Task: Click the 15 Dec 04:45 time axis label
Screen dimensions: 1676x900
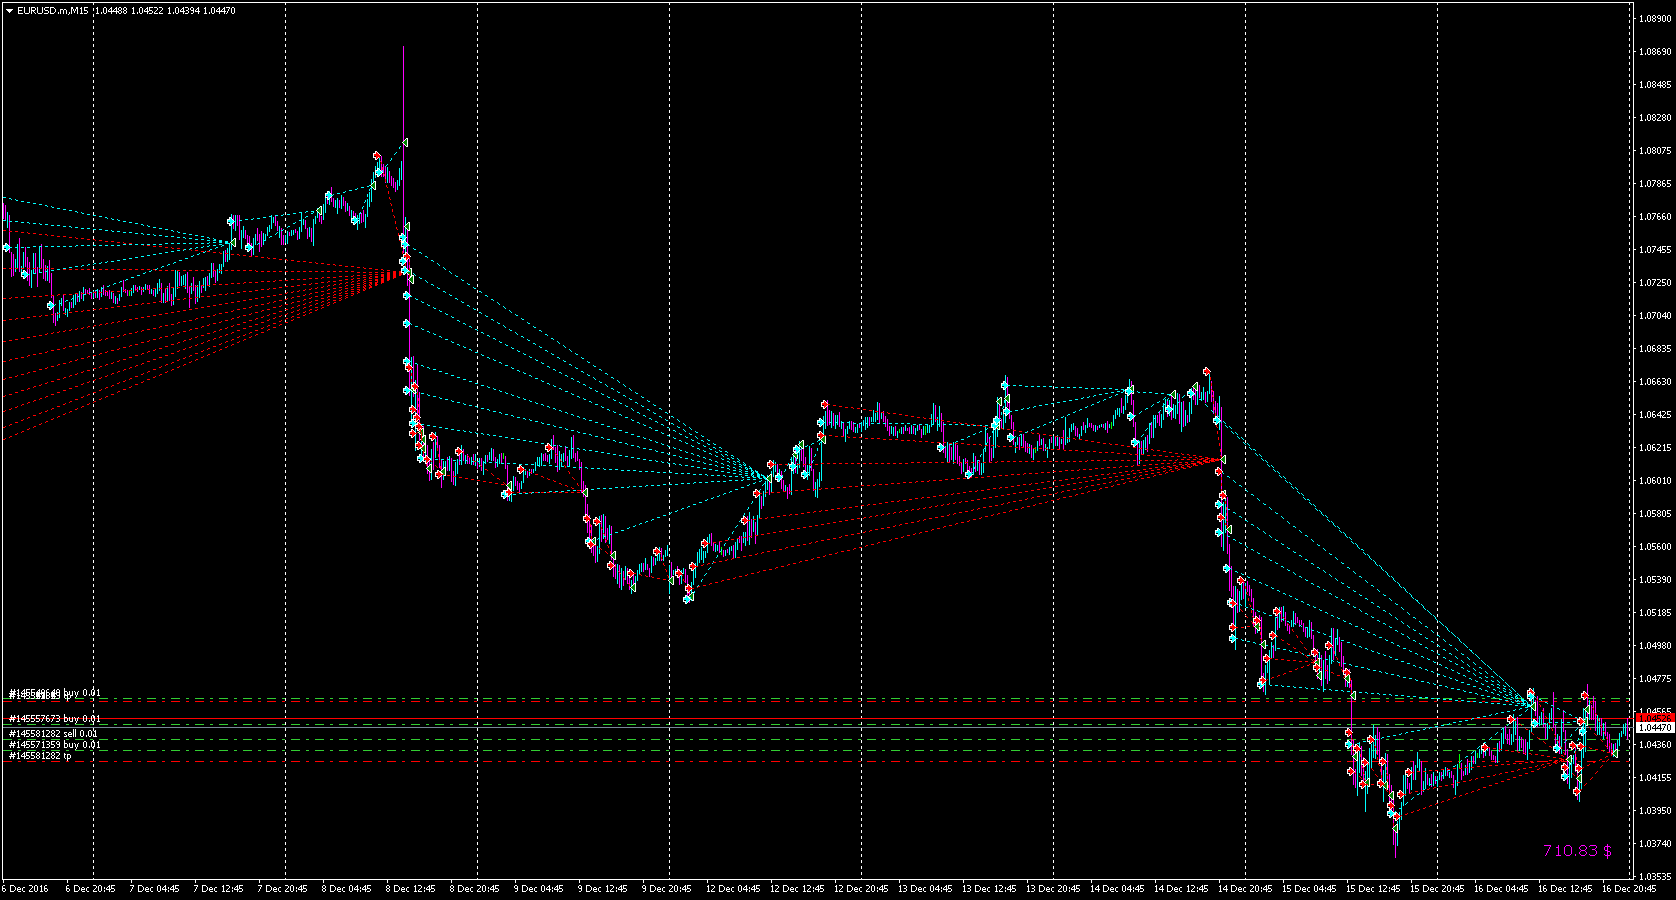Action: click(x=1309, y=888)
